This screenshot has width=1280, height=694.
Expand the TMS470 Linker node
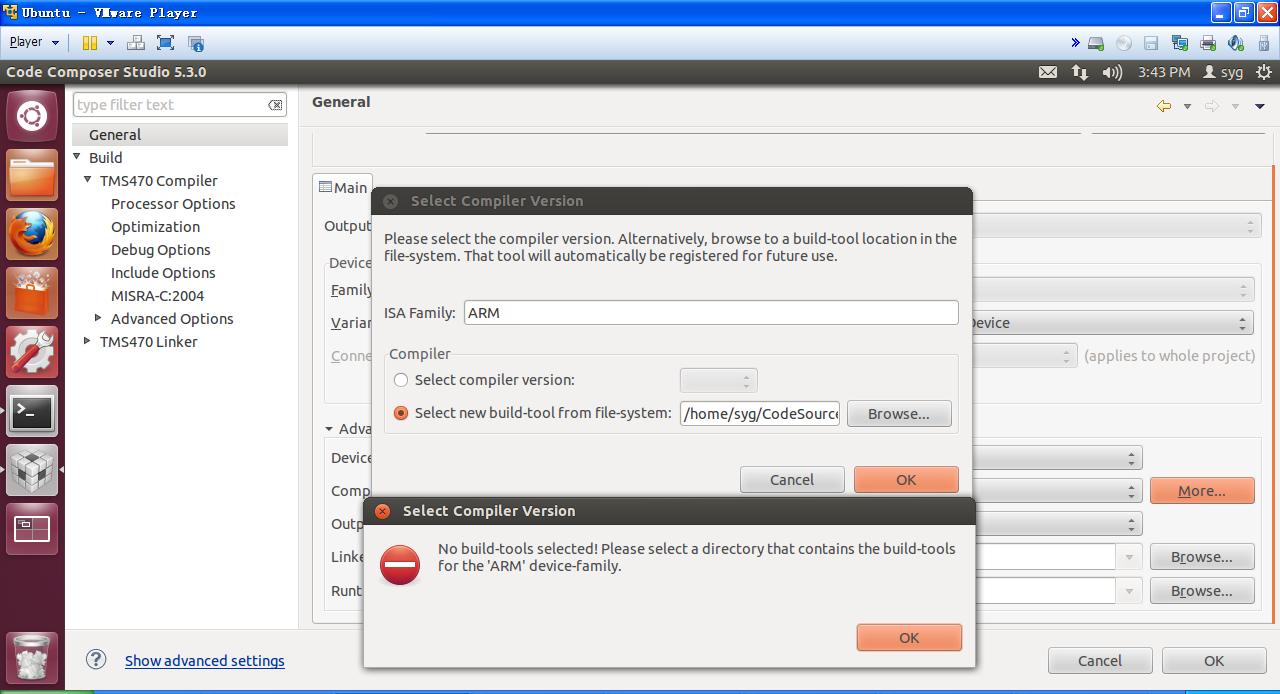coord(88,341)
